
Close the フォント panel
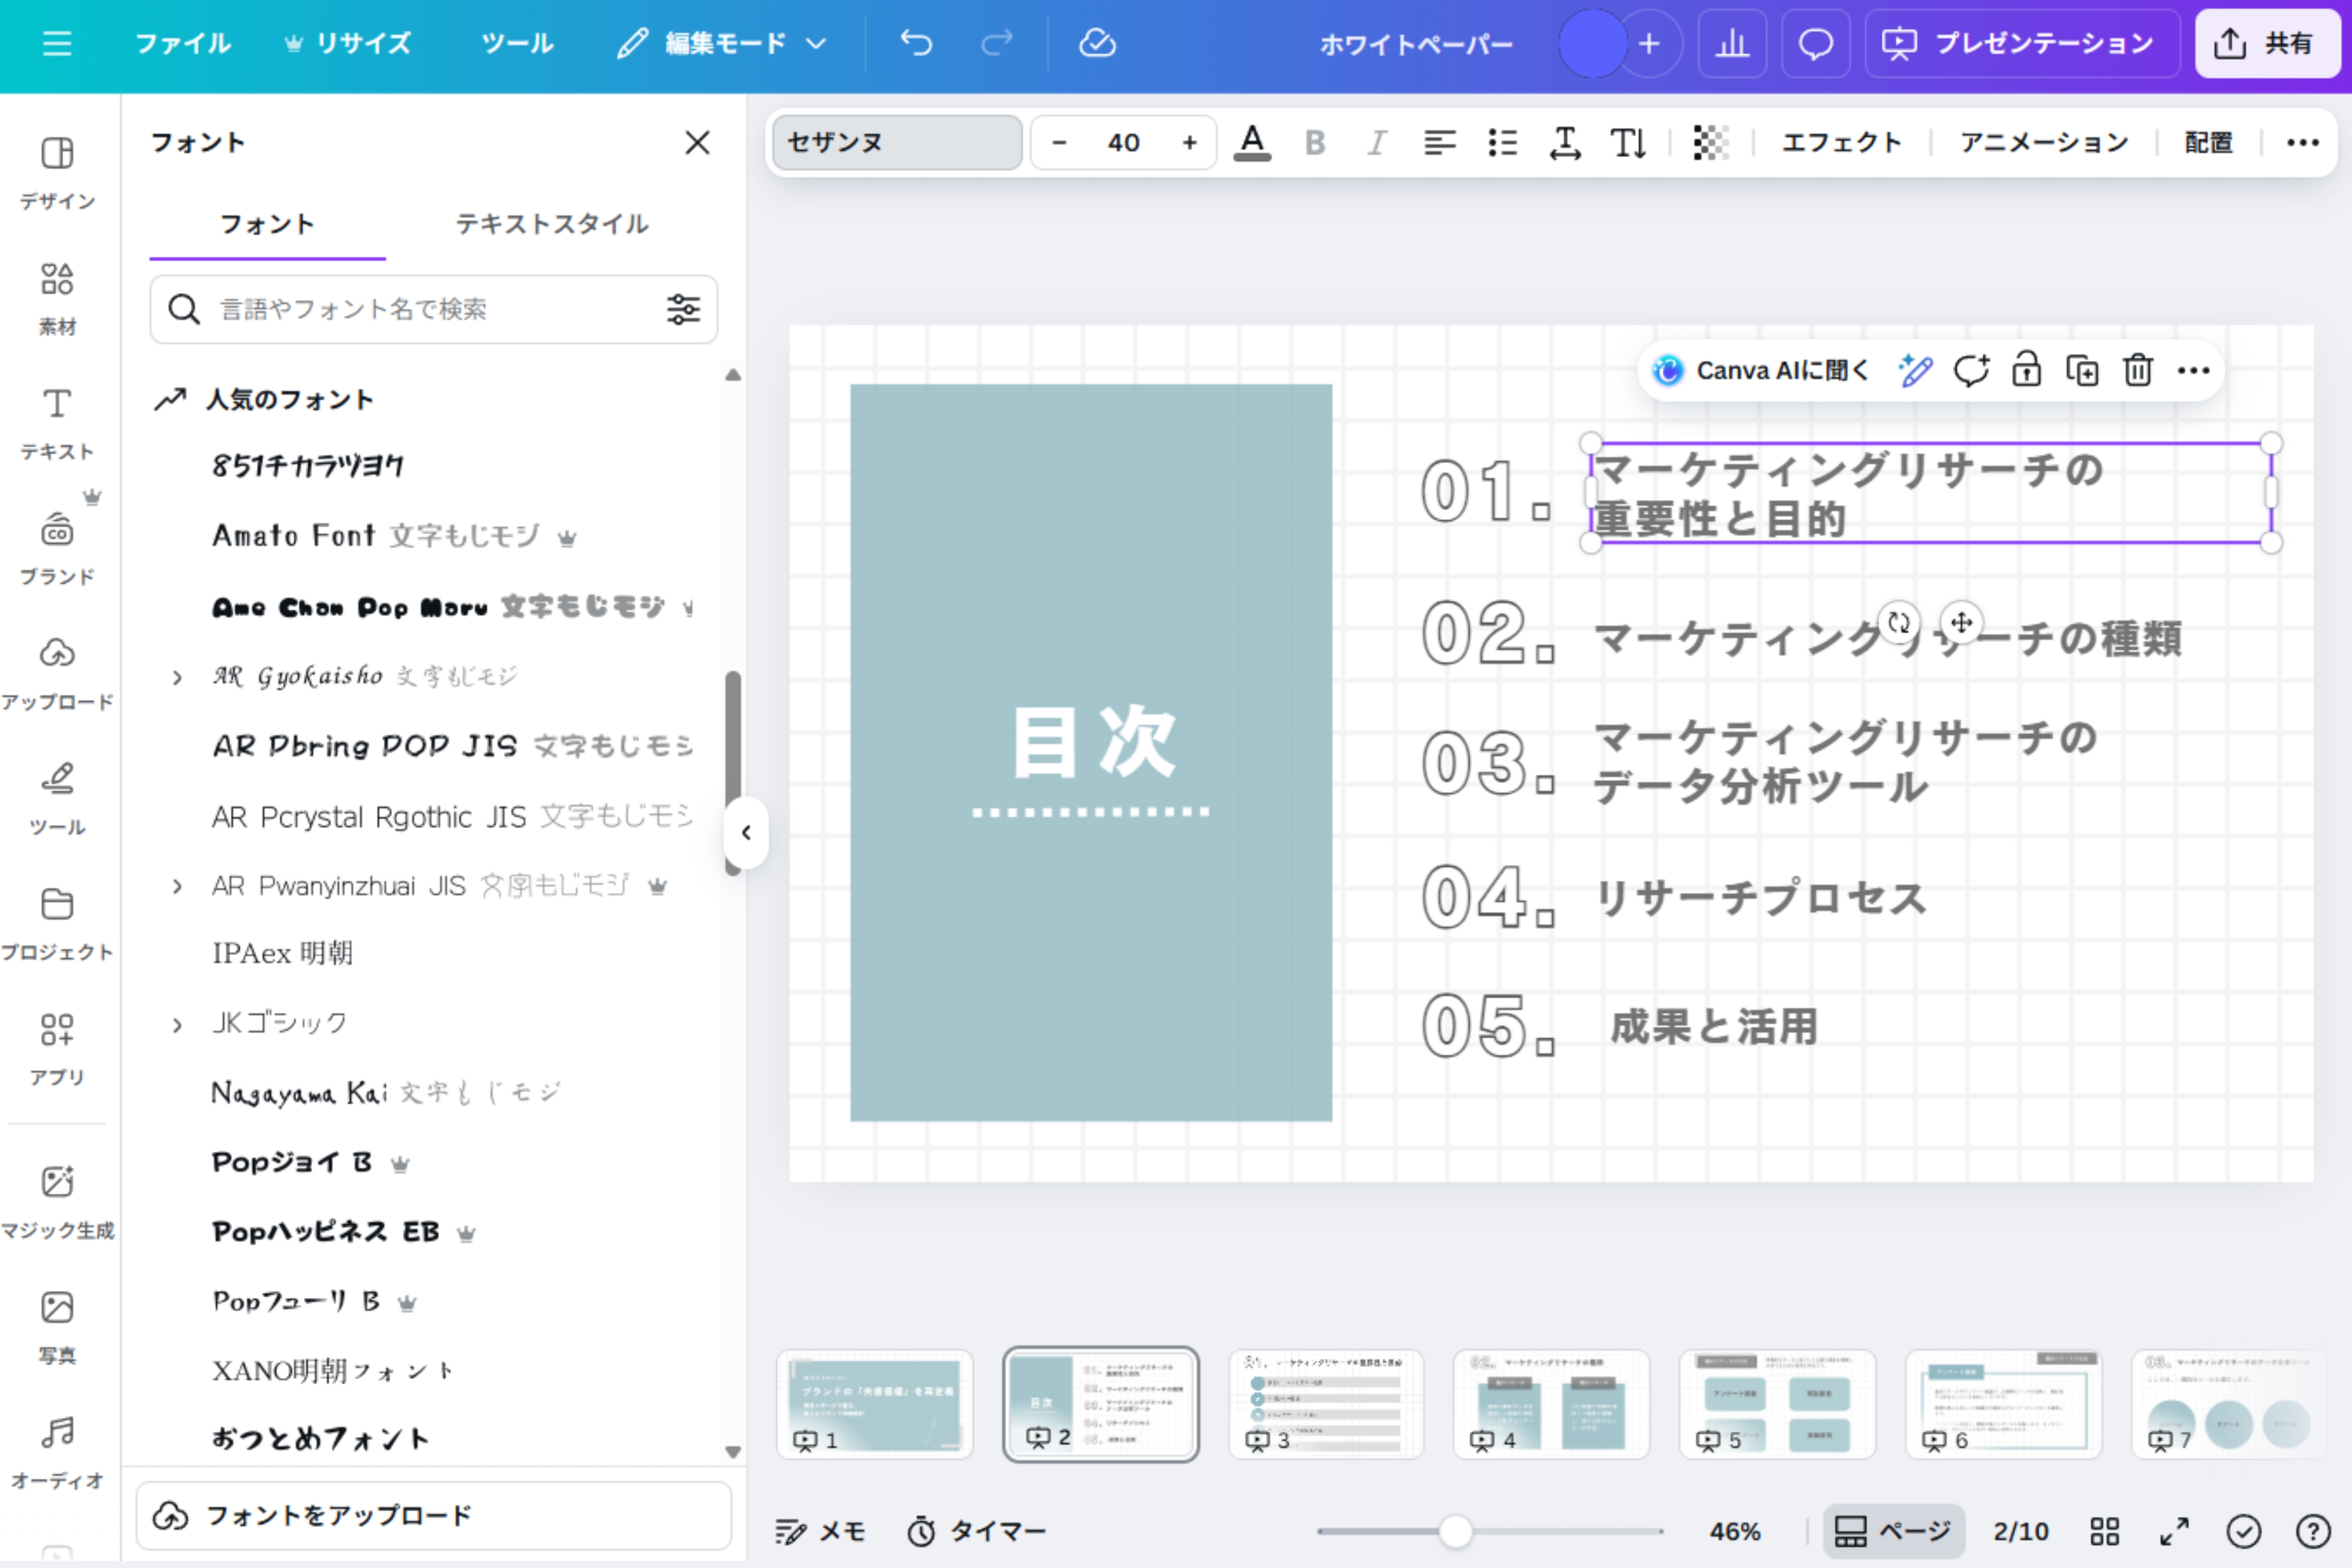click(697, 143)
